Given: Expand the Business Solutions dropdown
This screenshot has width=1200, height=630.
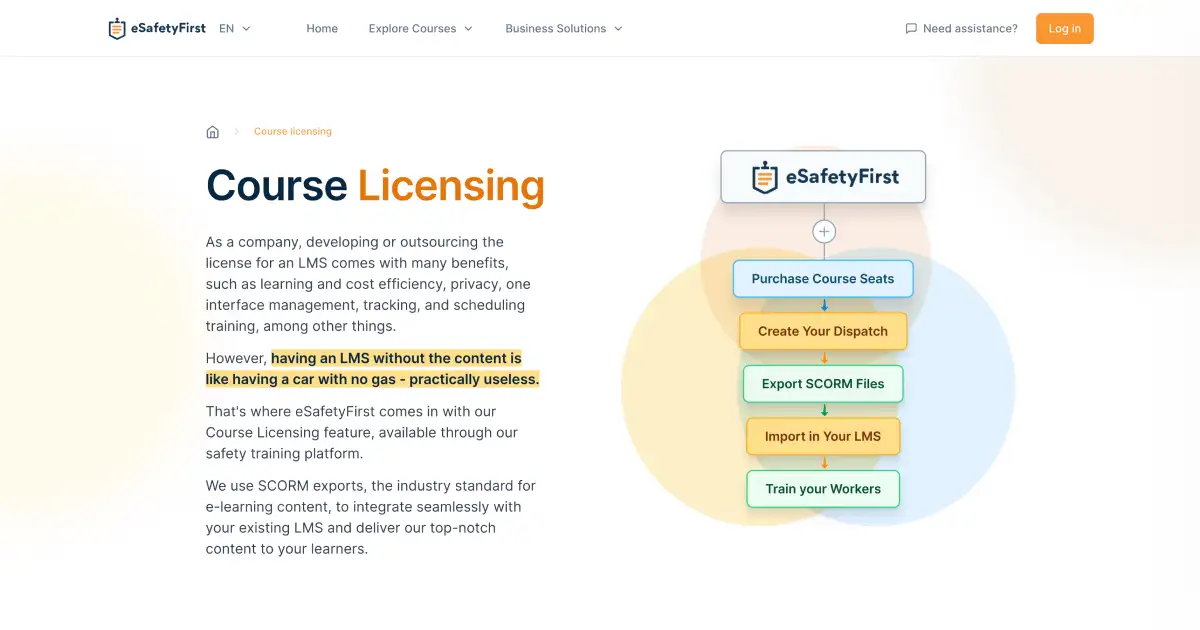Looking at the screenshot, I should 563,28.
